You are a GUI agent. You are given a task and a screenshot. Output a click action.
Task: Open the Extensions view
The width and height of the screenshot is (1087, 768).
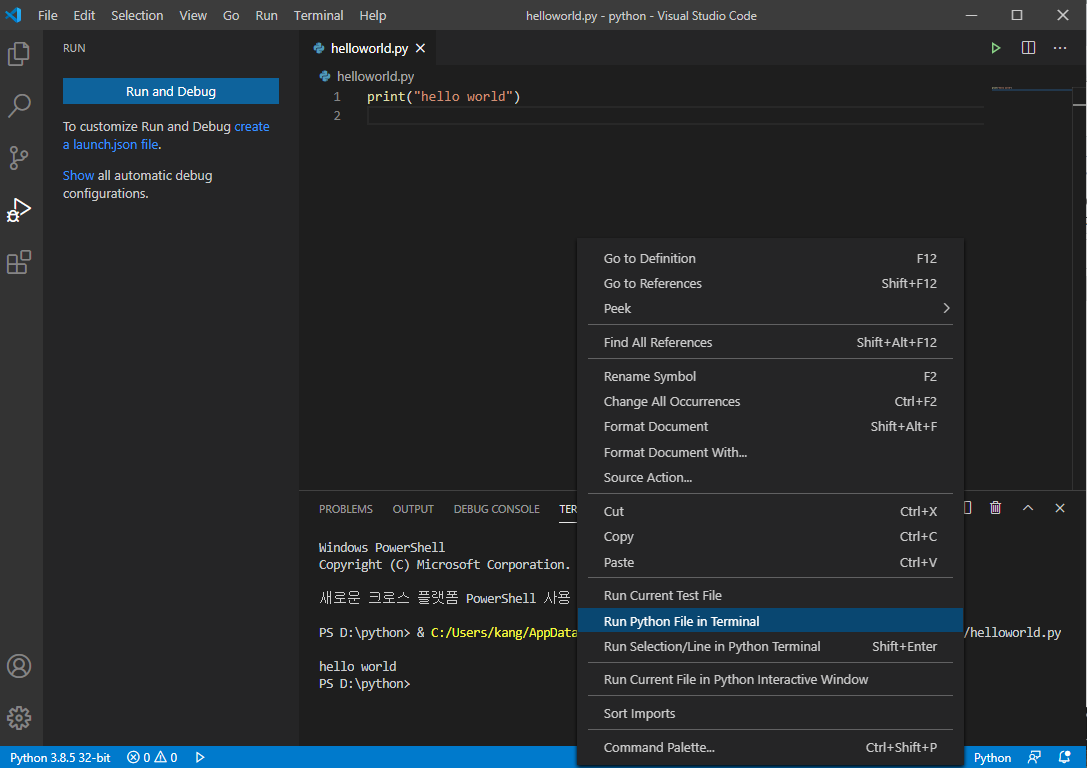19,262
